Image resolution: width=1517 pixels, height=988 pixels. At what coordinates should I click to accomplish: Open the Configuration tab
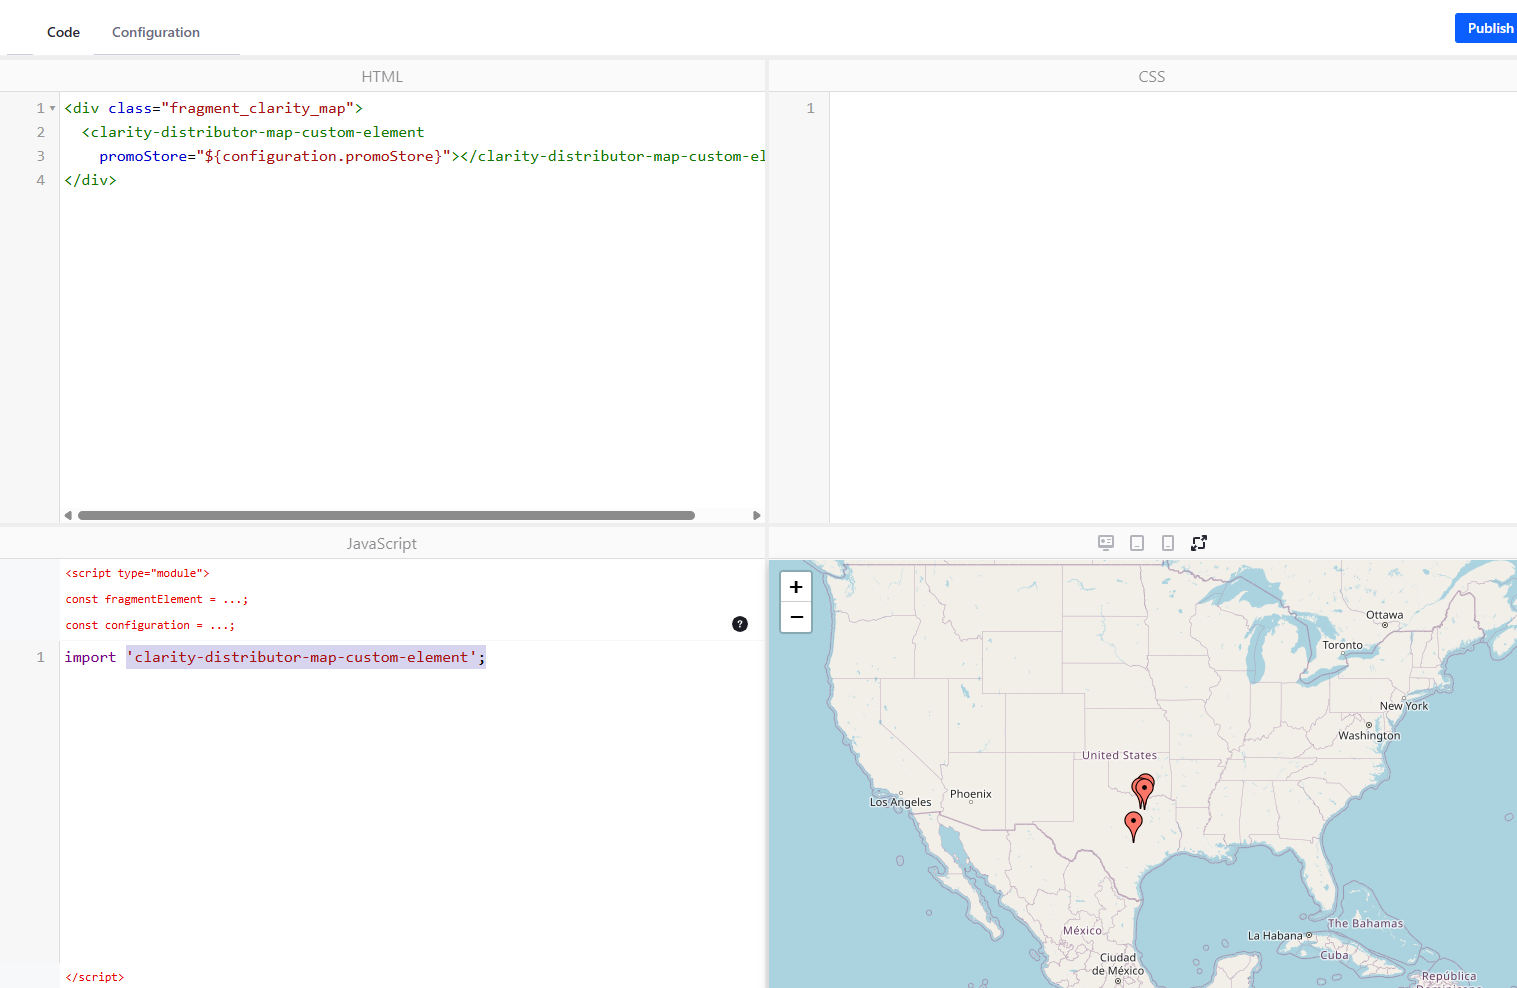coord(156,32)
